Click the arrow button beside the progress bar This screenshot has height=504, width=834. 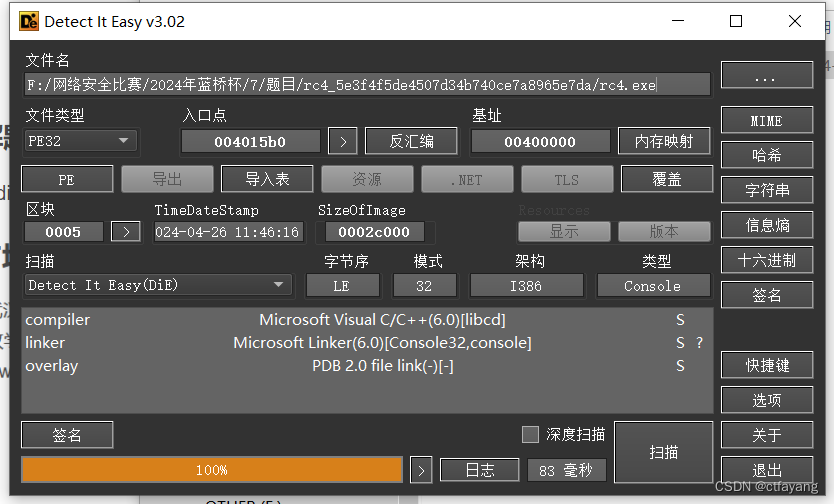[x=422, y=470]
